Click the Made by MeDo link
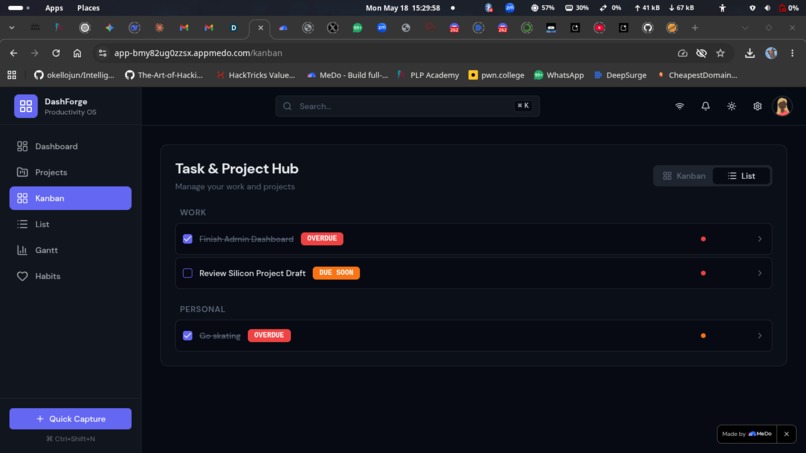 click(x=747, y=434)
